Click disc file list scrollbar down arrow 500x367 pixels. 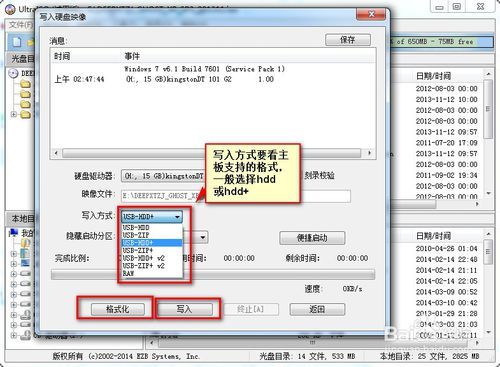[x=488, y=194]
